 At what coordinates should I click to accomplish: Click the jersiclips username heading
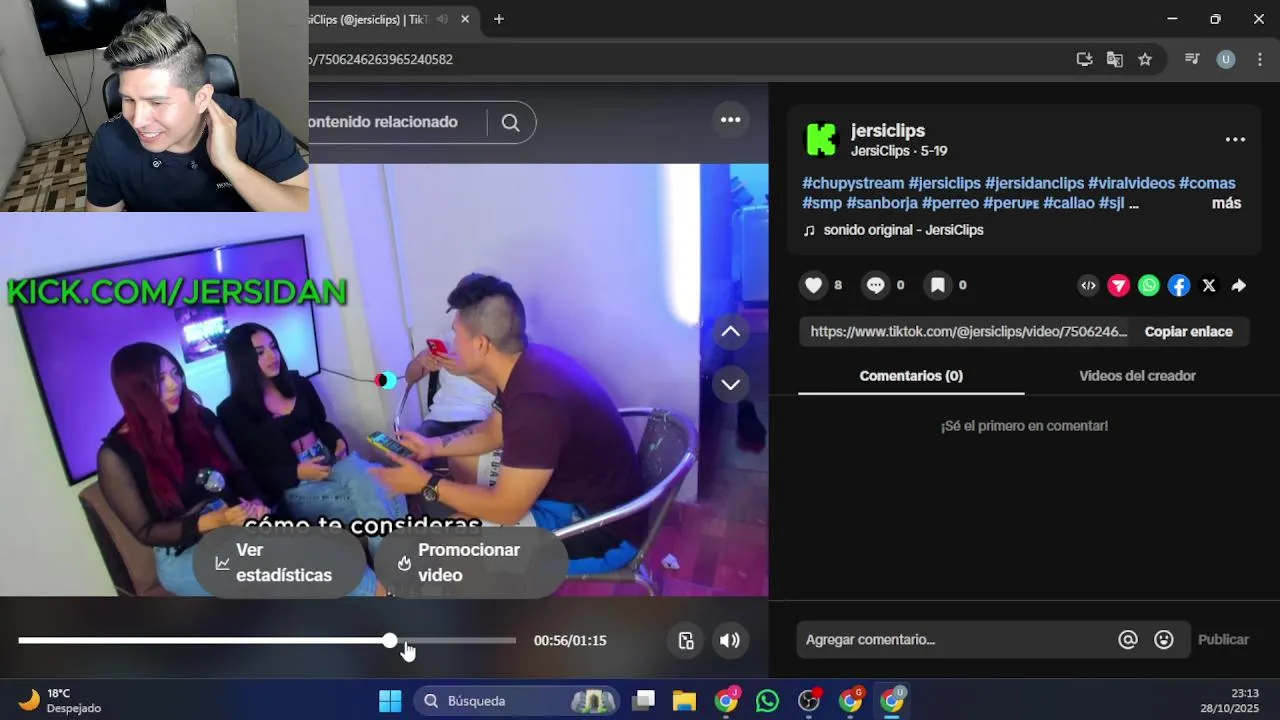[x=888, y=131]
